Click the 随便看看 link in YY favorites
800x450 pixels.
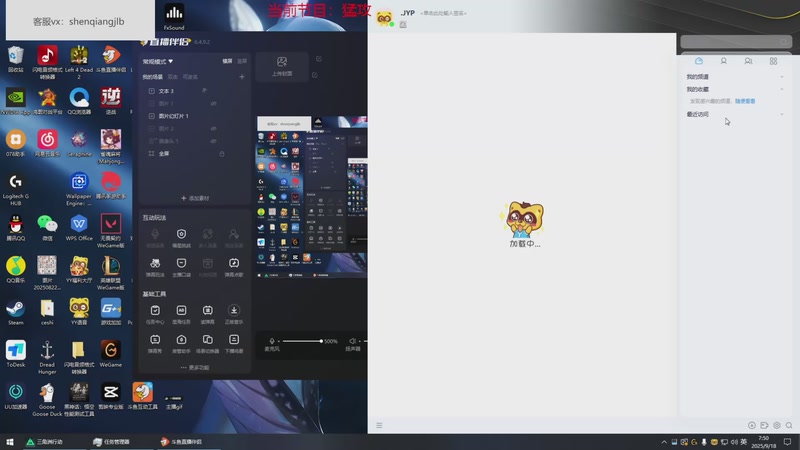pyautogui.click(x=745, y=101)
